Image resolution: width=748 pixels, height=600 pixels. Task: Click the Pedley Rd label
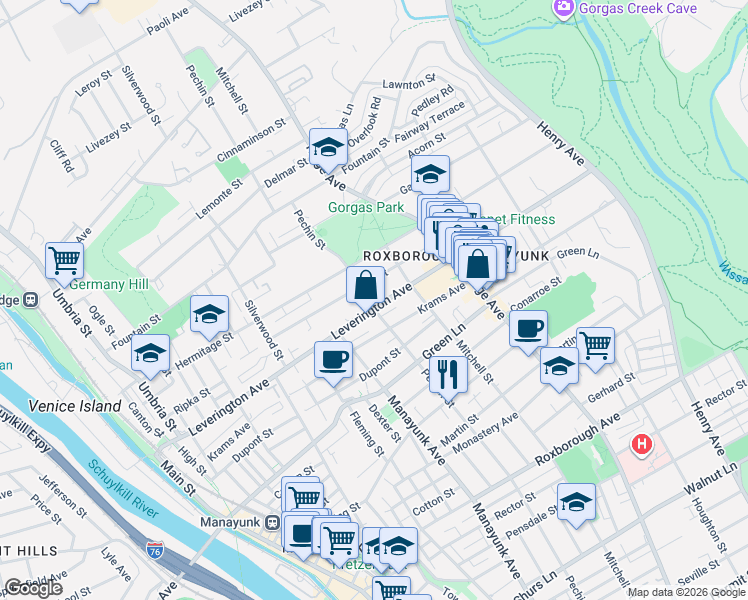pyautogui.click(x=432, y=101)
